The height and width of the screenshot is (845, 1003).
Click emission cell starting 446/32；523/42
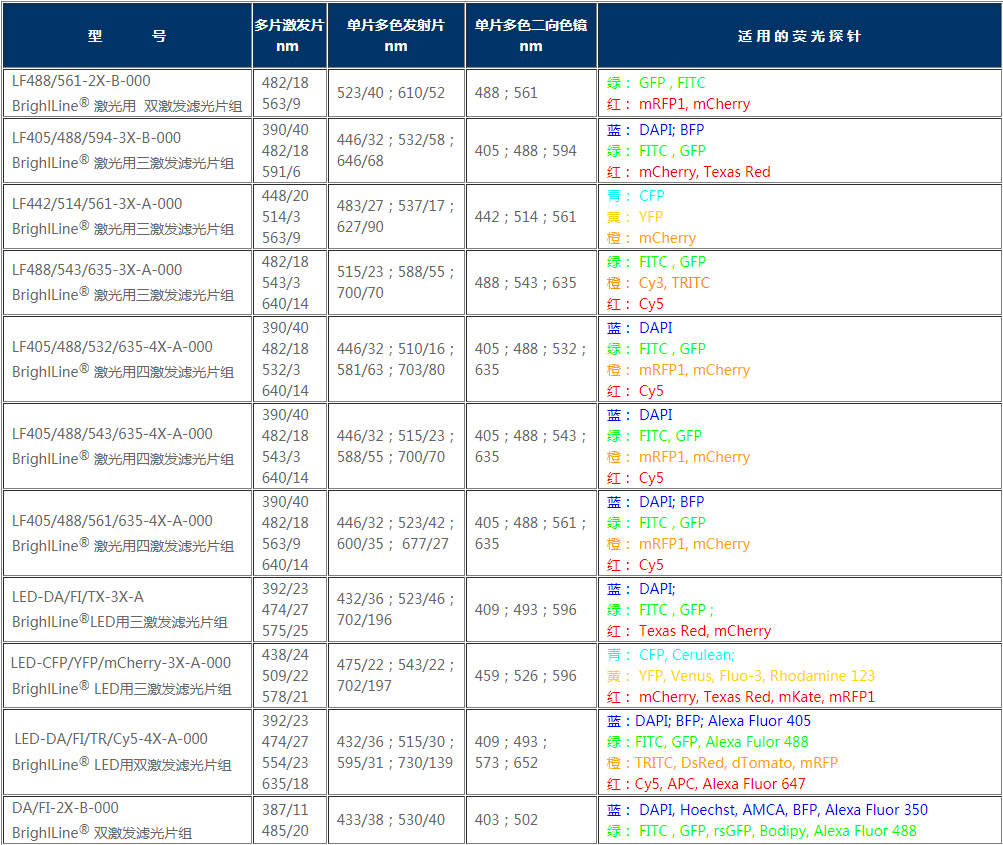[396, 533]
